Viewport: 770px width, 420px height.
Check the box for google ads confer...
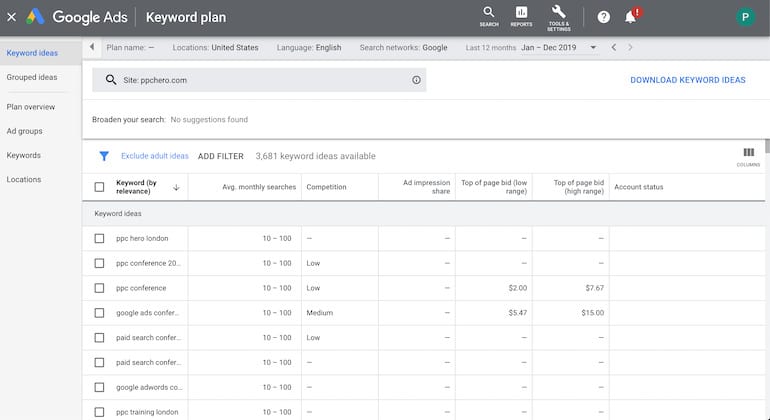pos(99,313)
